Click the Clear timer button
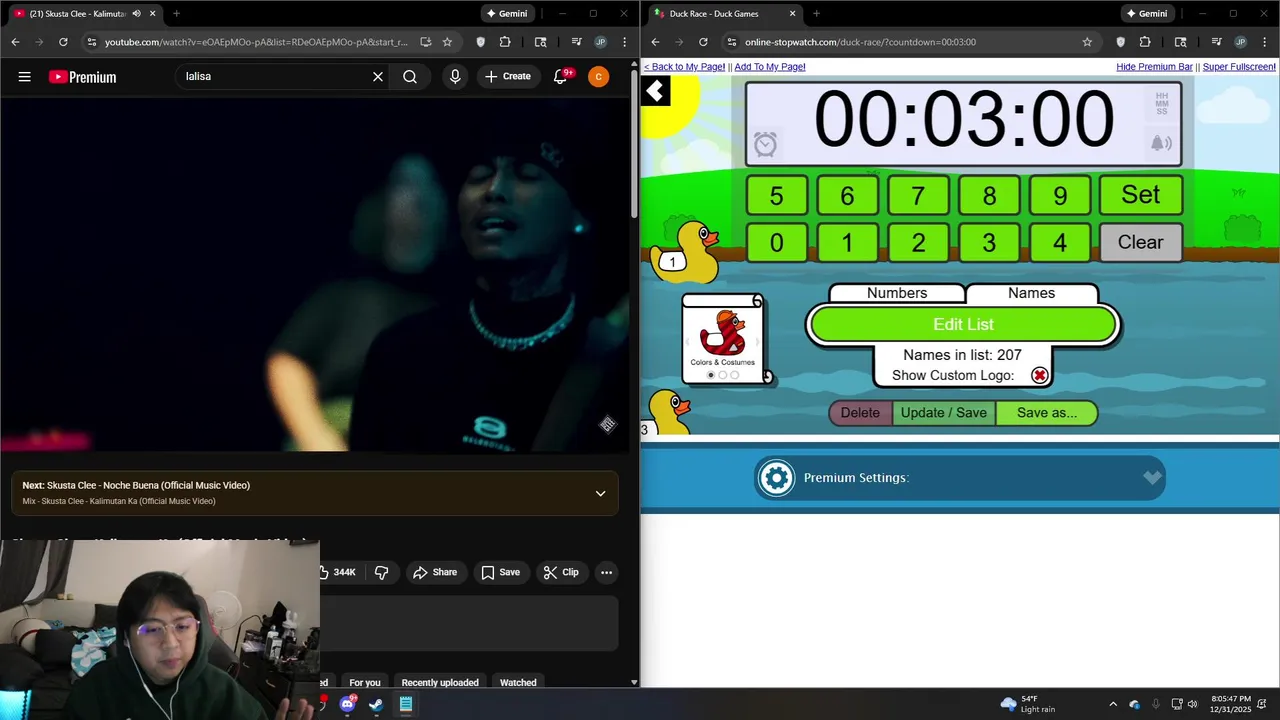The height and width of the screenshot is (720, 1280). 1140,242
